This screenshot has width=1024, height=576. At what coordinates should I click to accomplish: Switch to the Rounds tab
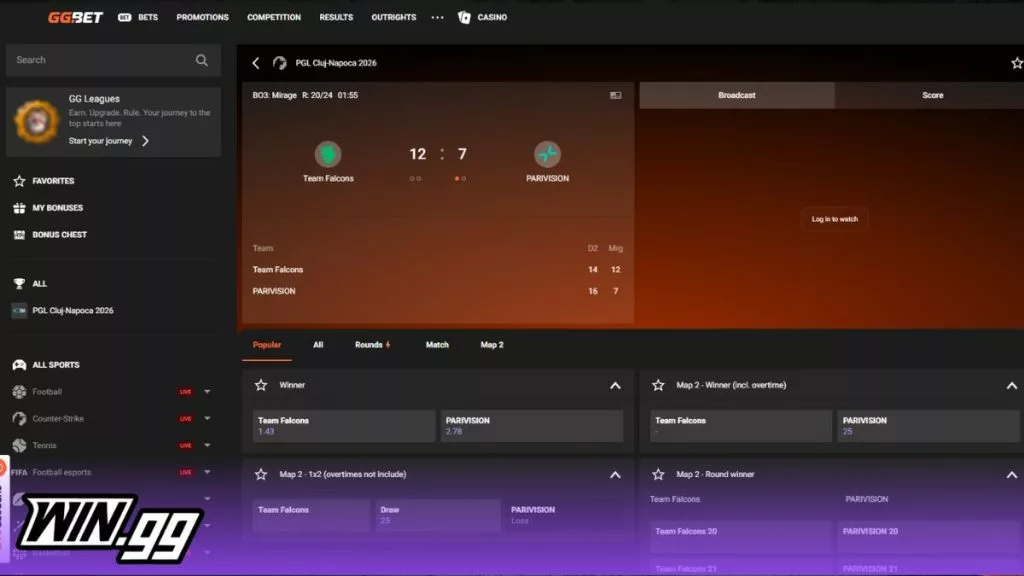(x=372, y=345)
